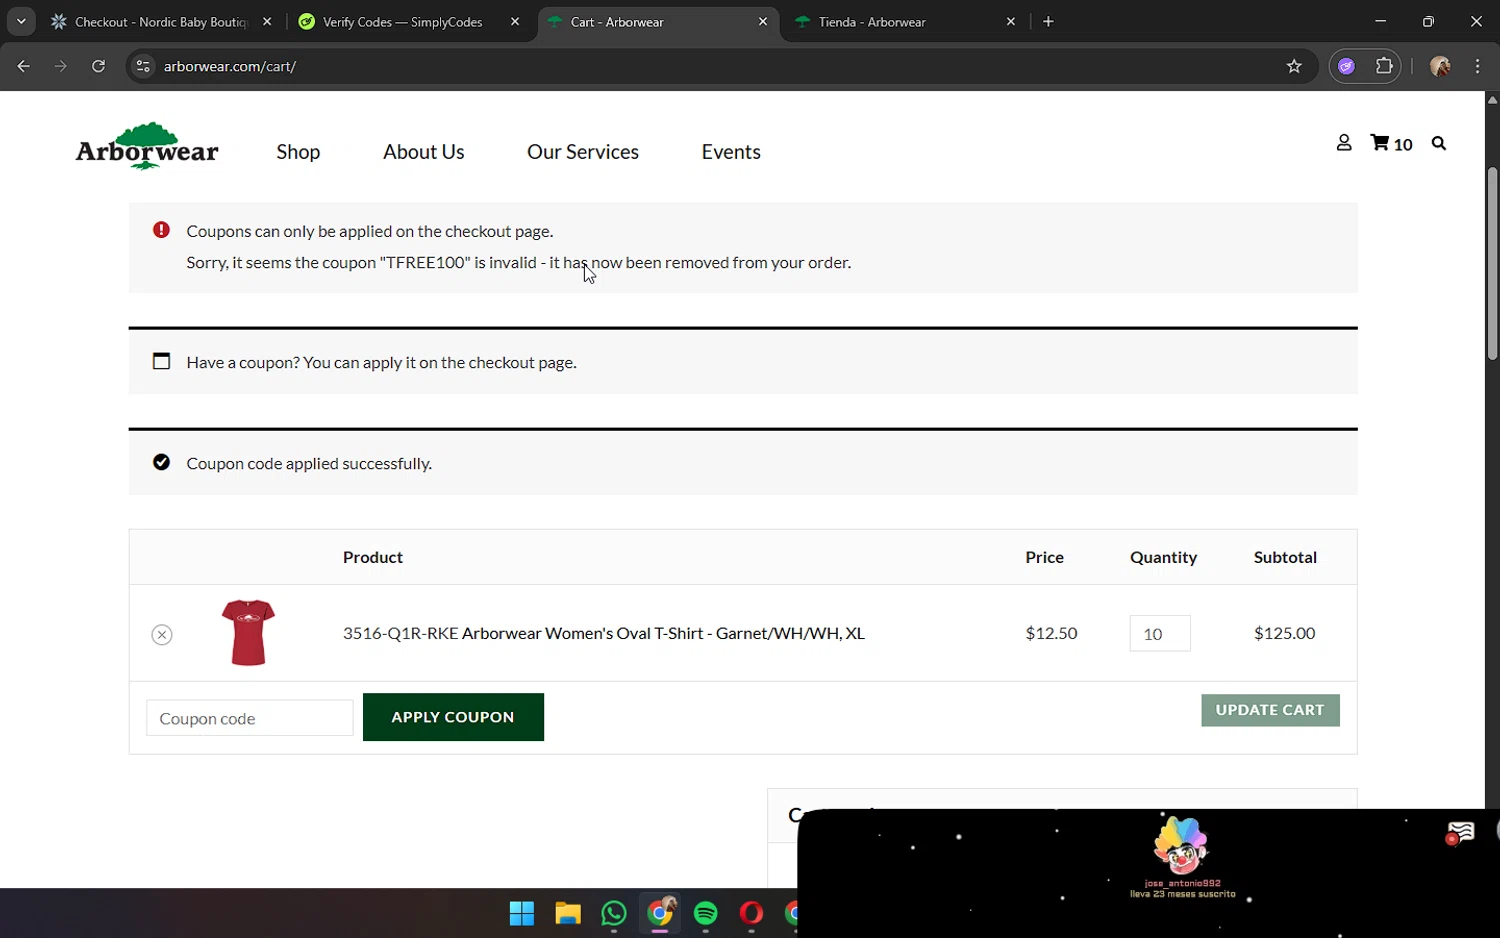Open the Arborwear logo home link
This screenshot has height=938, width=1500.
tap(147, 146)
